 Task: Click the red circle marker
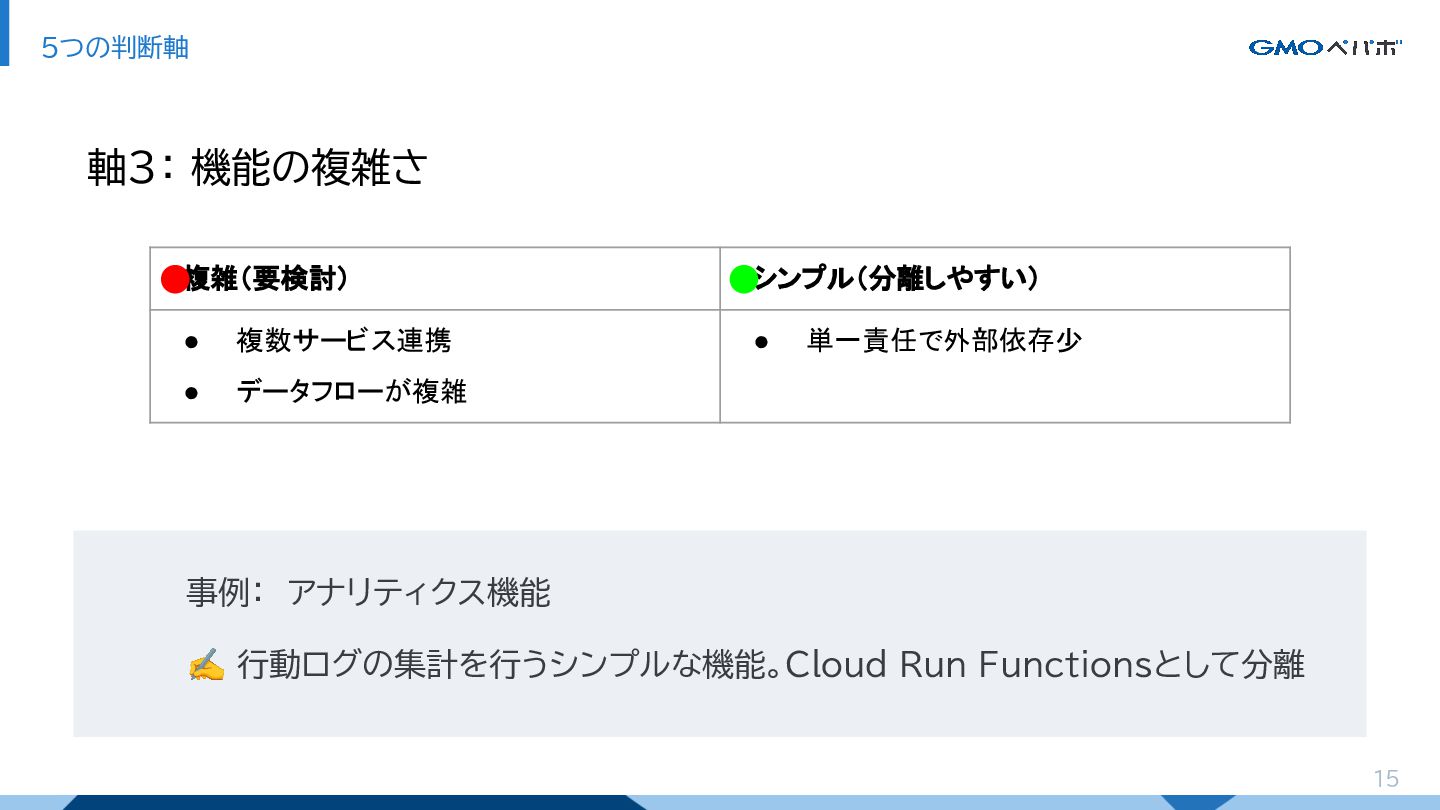click(x=175, y=280)
